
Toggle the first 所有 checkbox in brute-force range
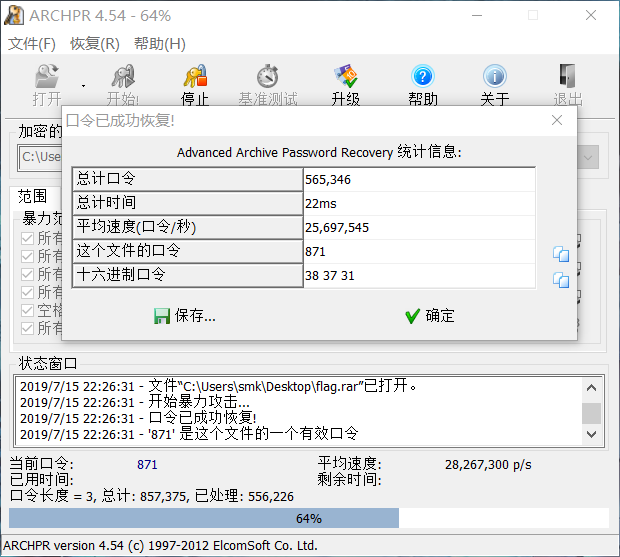27,238
